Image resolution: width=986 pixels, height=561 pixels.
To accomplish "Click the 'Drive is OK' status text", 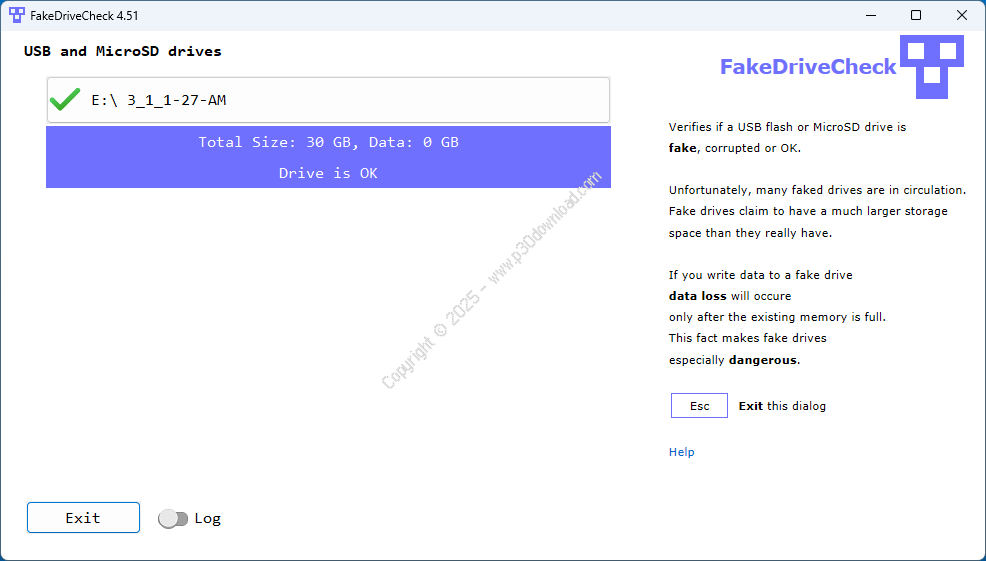I will (328, 173).
